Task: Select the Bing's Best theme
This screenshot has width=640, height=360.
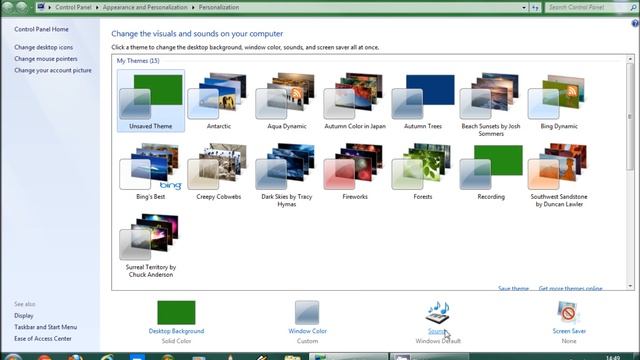Action: tap(151, 171)
